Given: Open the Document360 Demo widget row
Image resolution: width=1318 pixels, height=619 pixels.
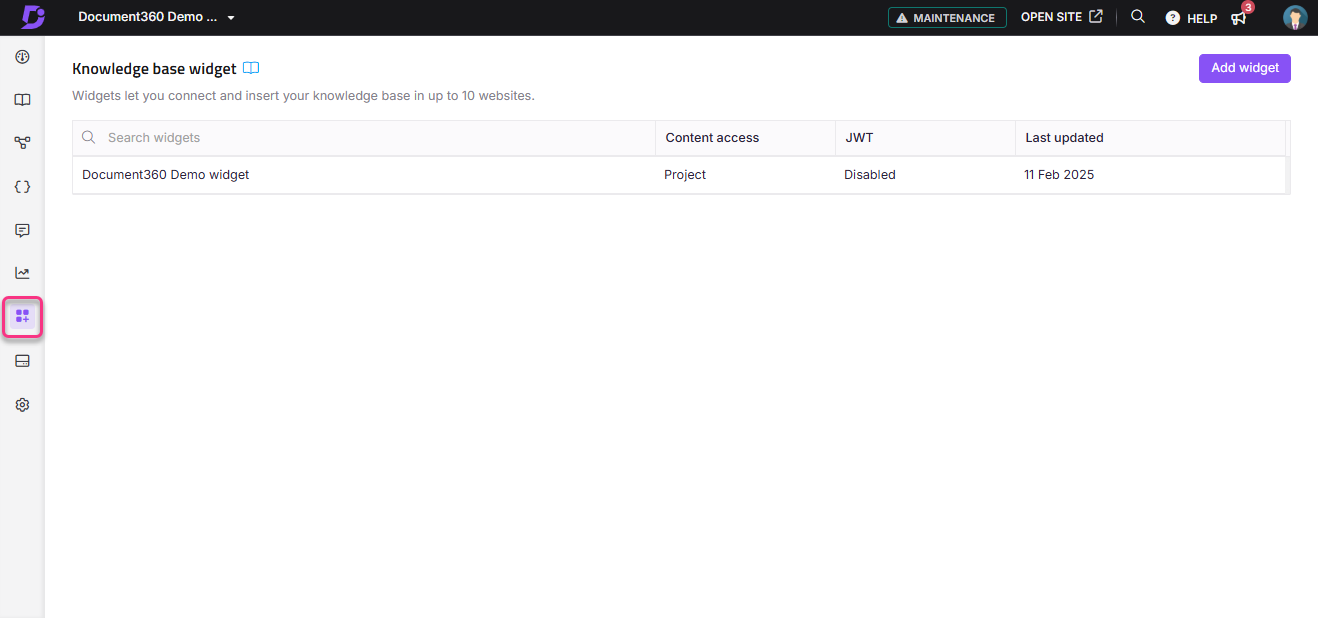Looking at the screenshot, I should click(679, 175).
